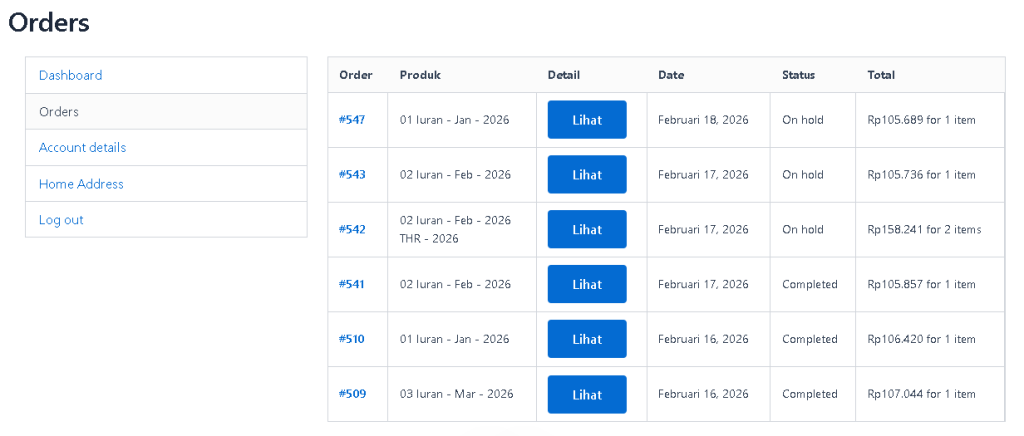Screen dimensions: 1024x436
Task: Click the Status column header
Action: pyautogui.click(x=799, y=75)
